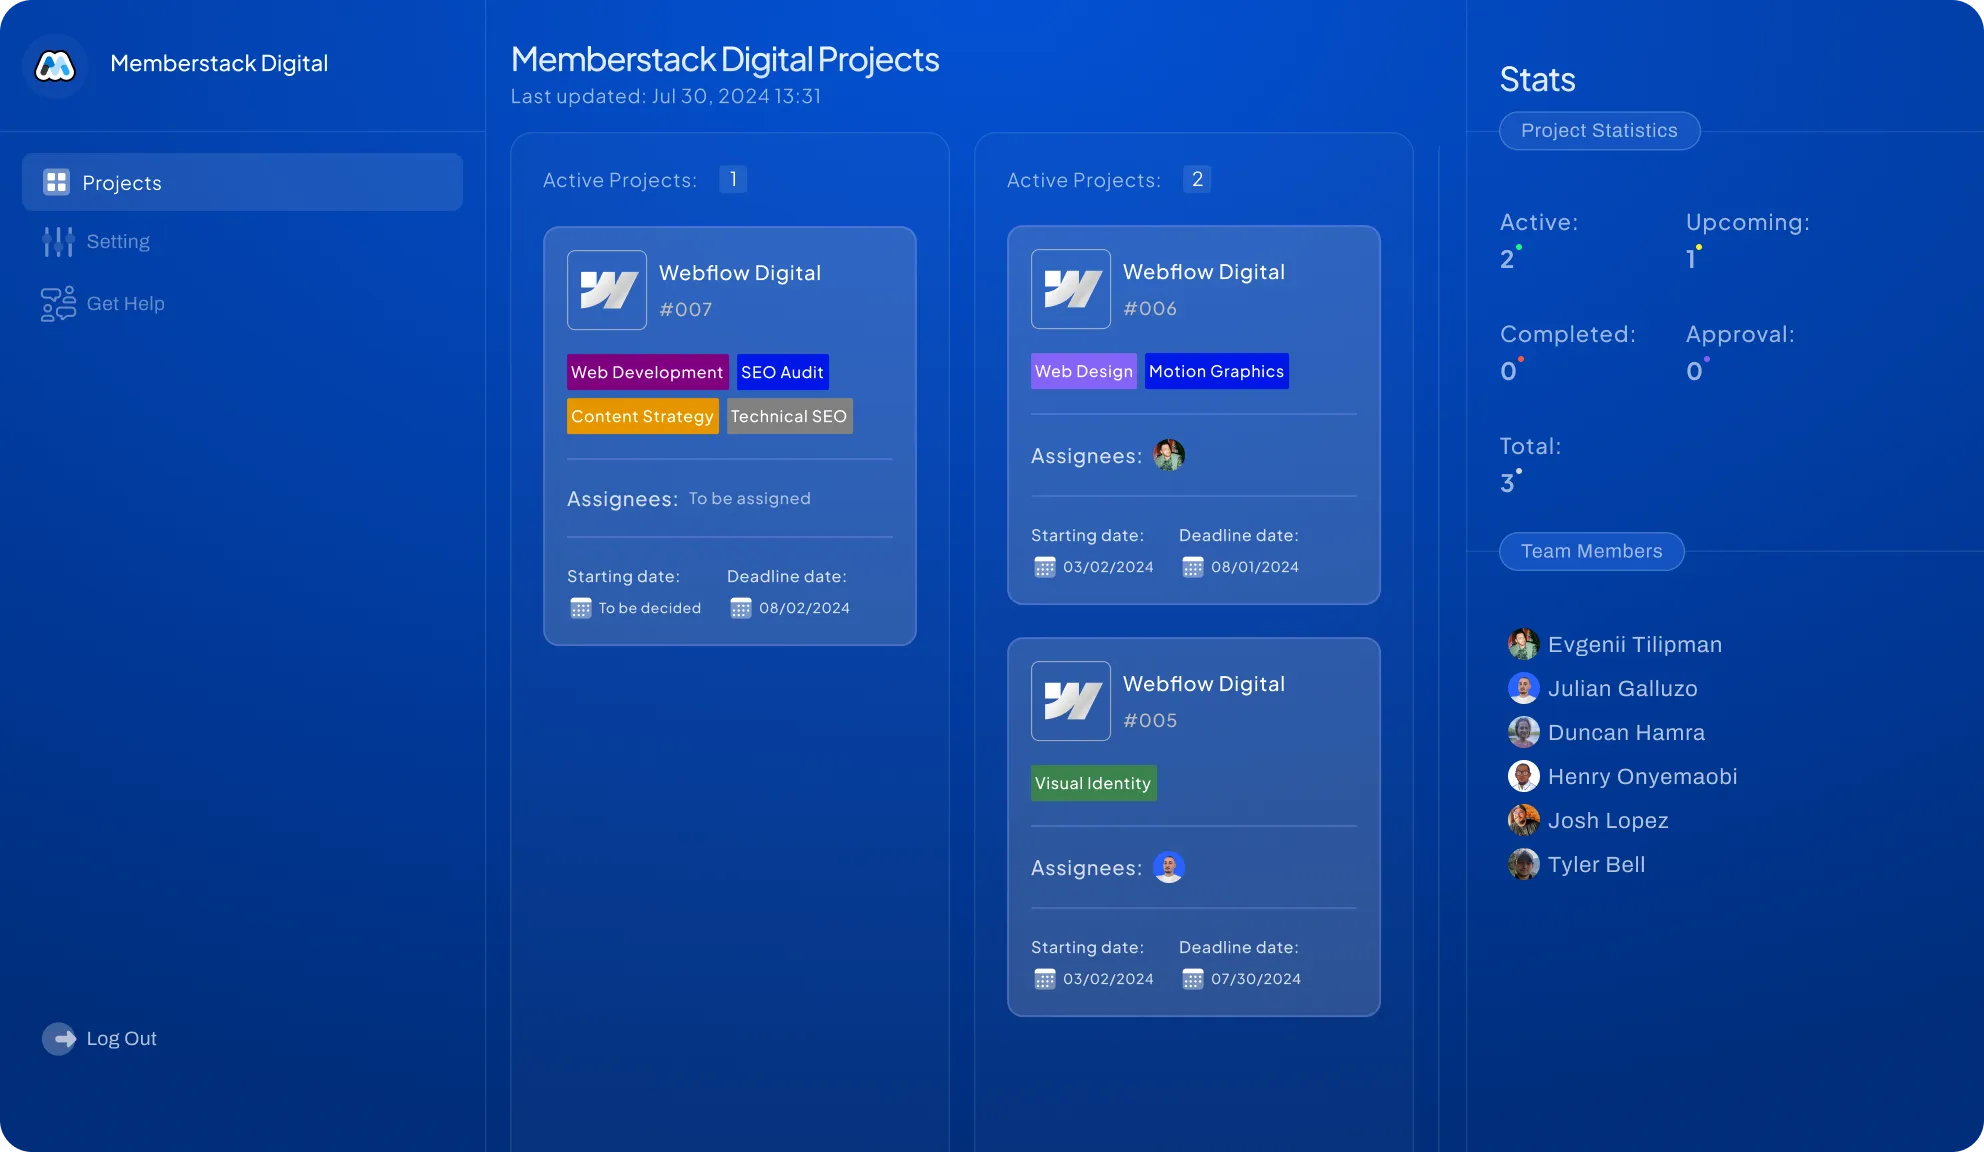Select team member name Evgenii Tilipman
This screenshot has width=1984, height=1152.
tap(1635, 645)
